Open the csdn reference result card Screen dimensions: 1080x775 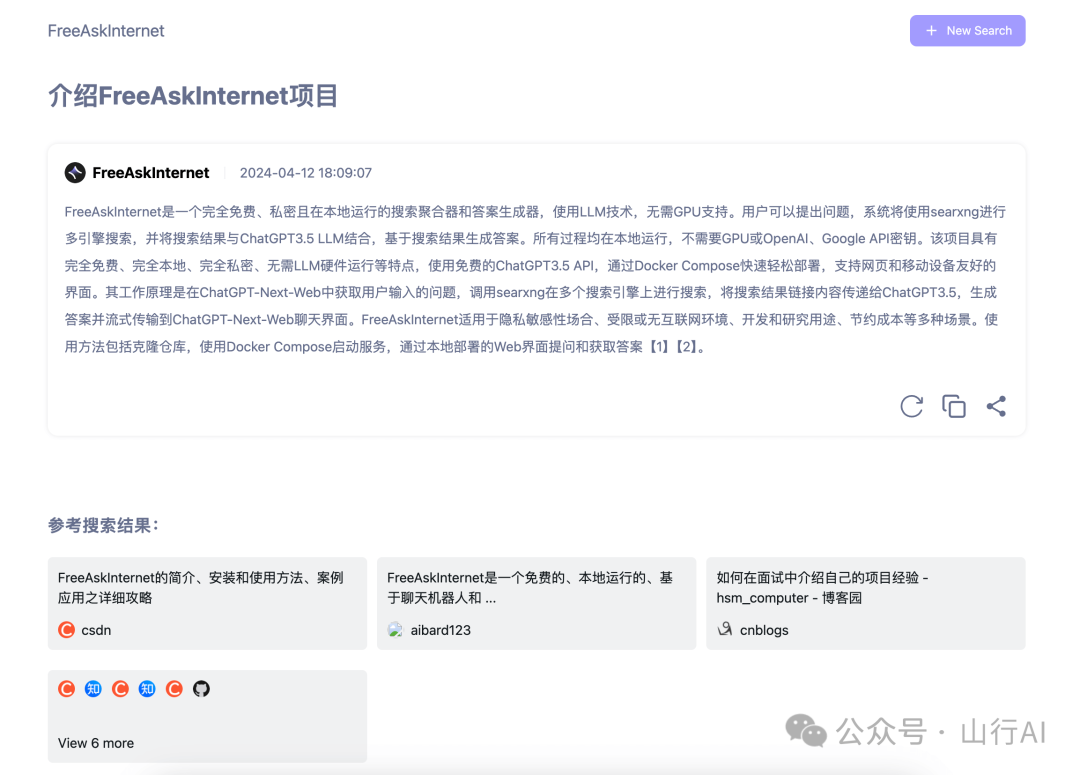(207, 603)
